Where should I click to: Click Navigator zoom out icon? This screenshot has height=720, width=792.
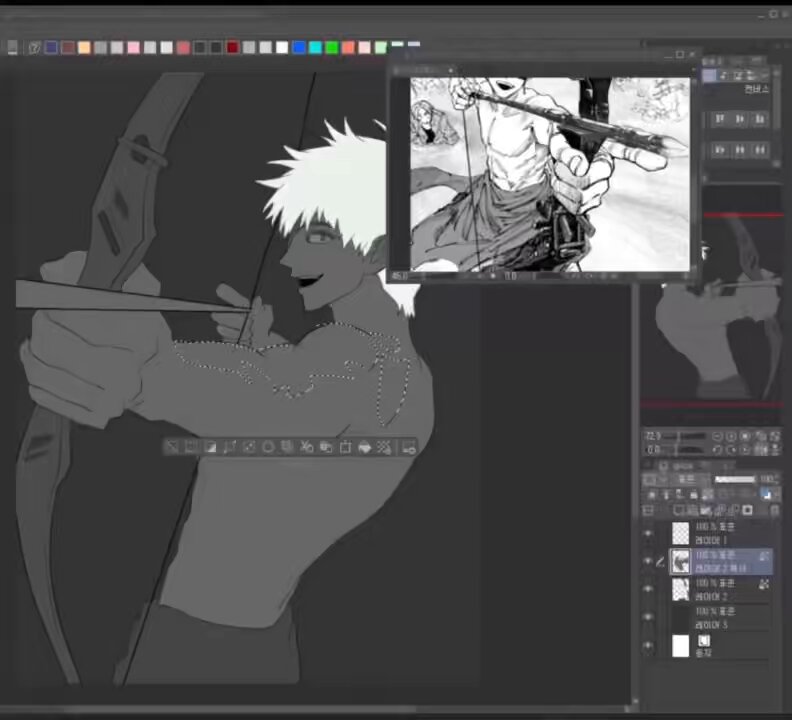click(x=717, y=436)
